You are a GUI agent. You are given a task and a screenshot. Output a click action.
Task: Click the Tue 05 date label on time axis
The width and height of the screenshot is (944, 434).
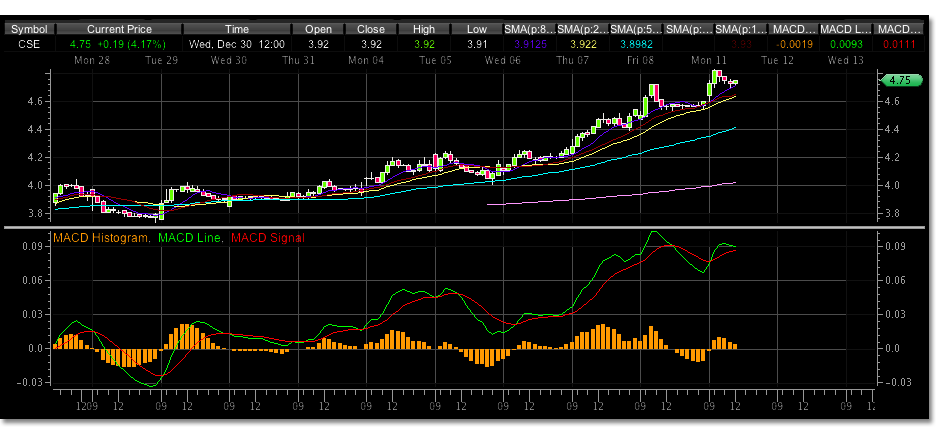point(437,59)
